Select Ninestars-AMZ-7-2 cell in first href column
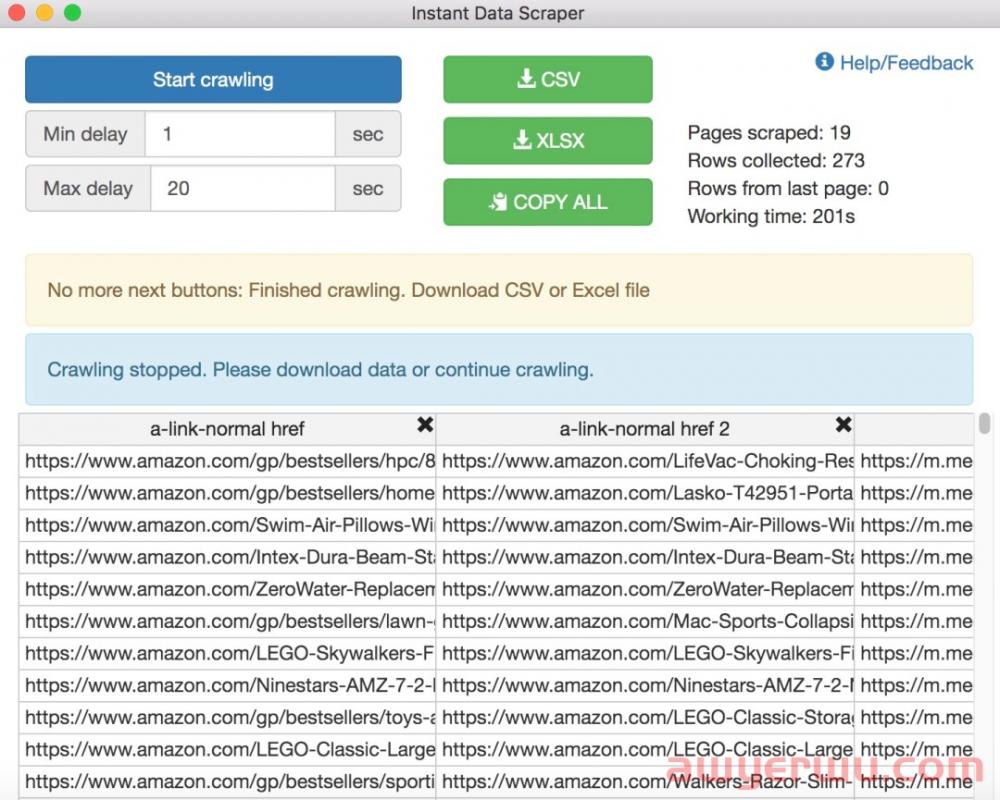The height and width of the screenshot is (800, 1000). pyautogui.click(x=228, y=685)
